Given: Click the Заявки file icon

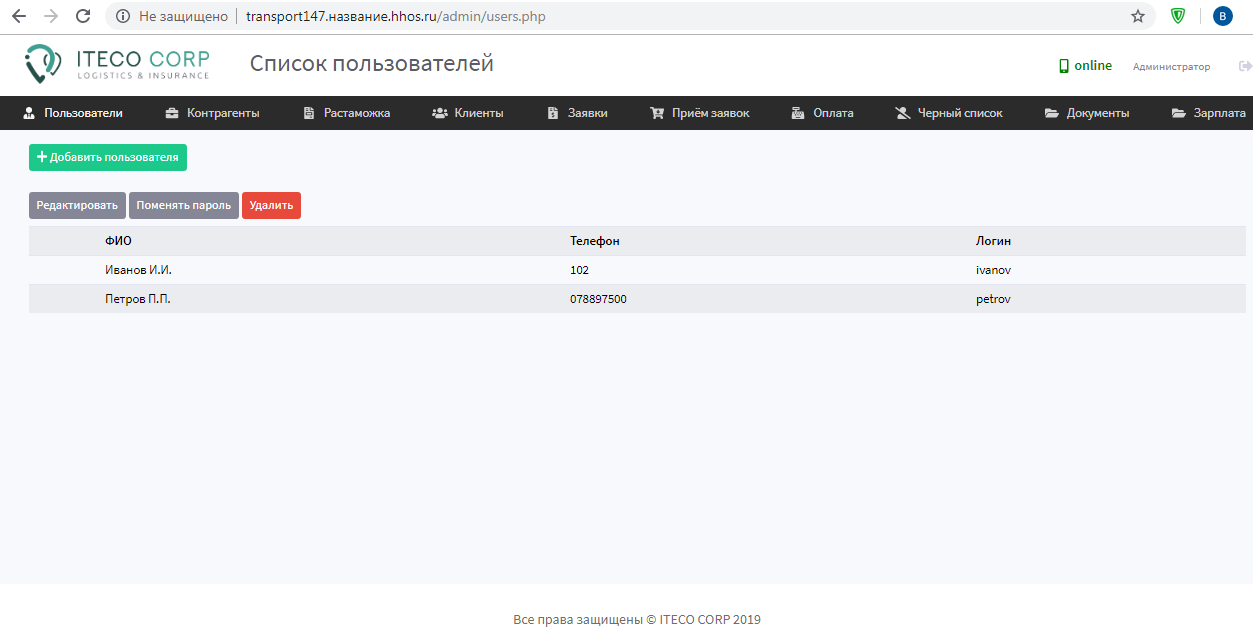Looking at the screenshot, I should (553, 113).
